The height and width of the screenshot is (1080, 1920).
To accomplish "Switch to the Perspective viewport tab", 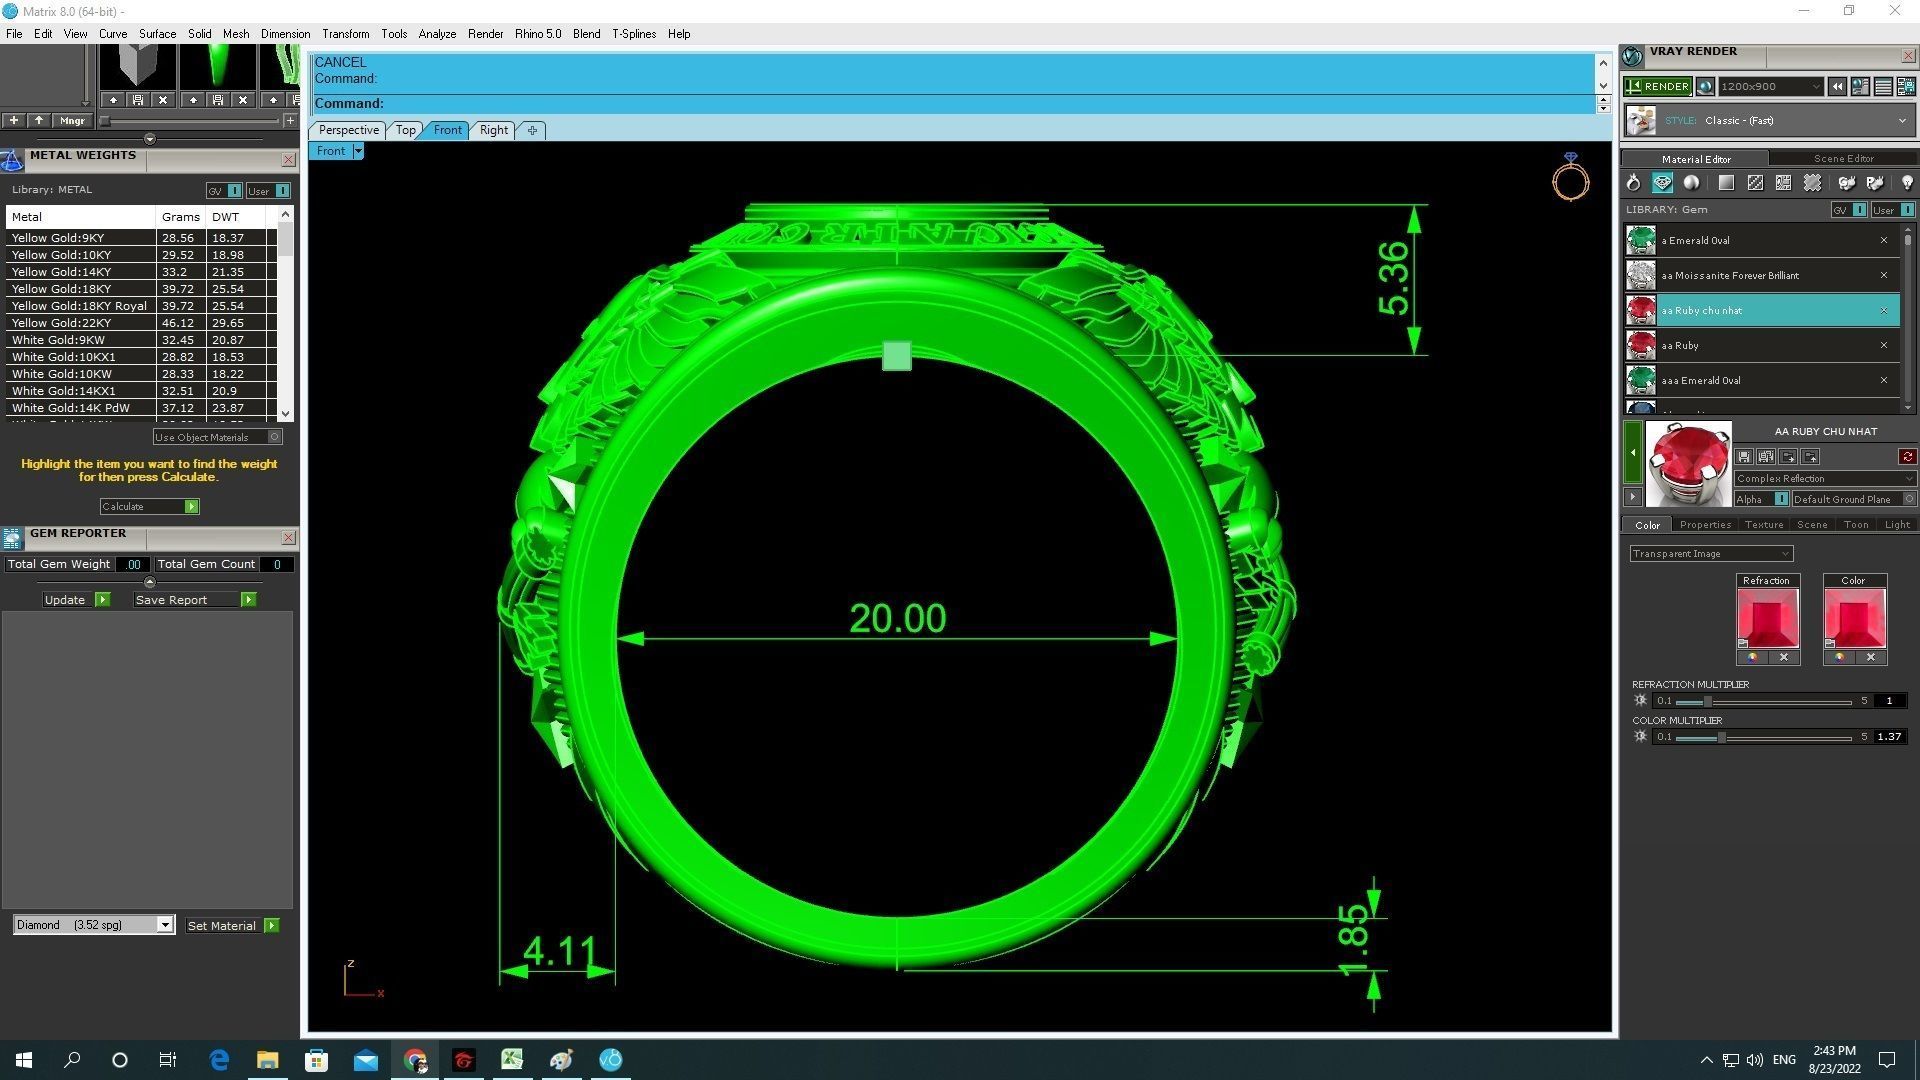I will 348,130.
